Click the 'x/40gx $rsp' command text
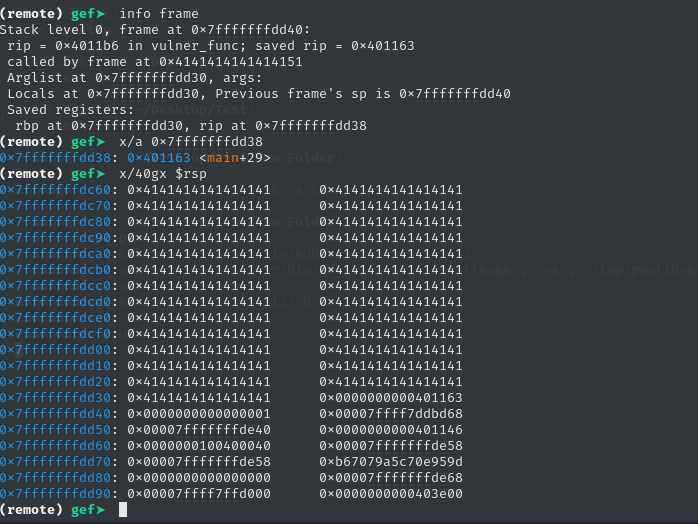 (x=163, y=174)
